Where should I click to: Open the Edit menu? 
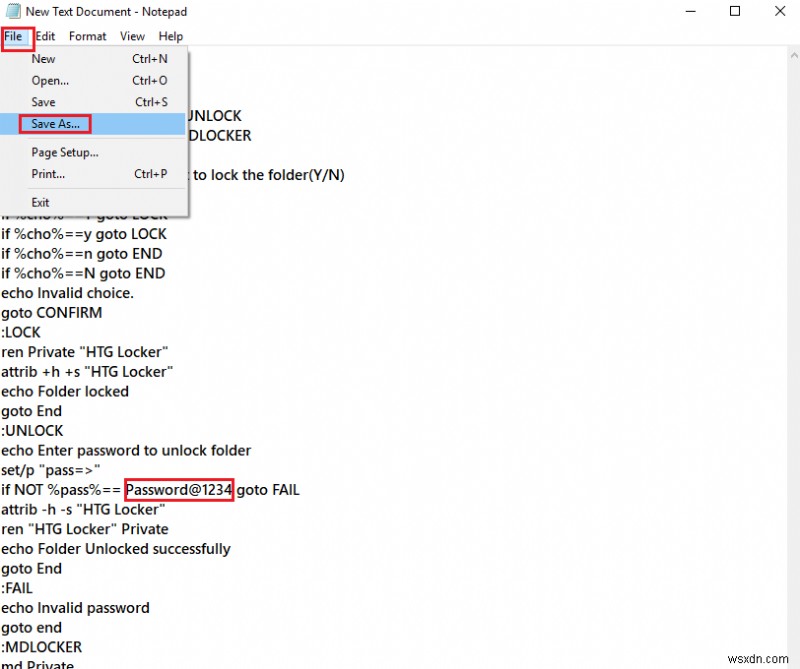pyautogui.click(x=45, y=36)
